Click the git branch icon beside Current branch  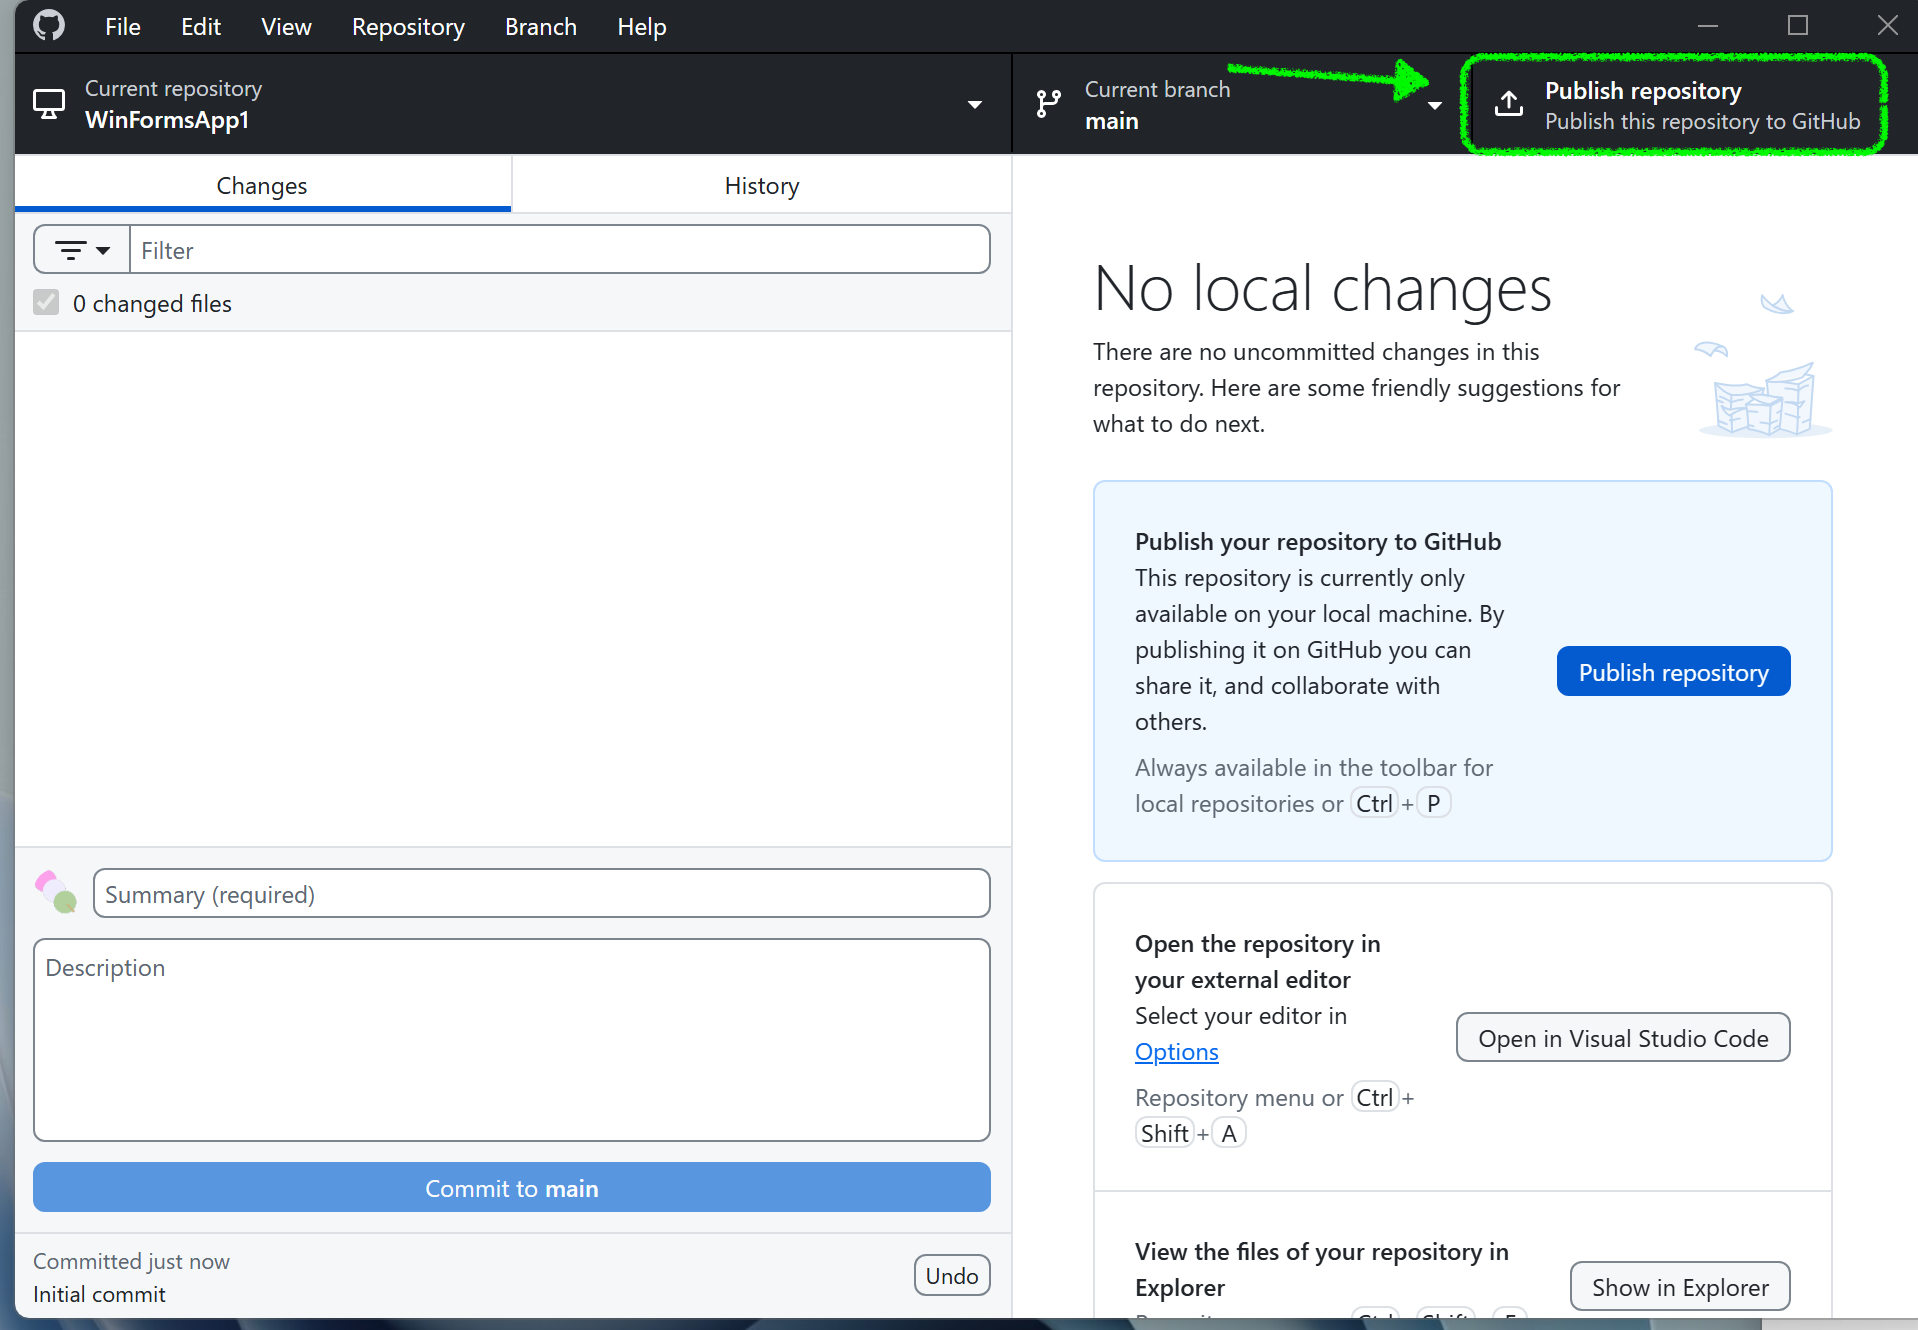(x=1049, y=104)
